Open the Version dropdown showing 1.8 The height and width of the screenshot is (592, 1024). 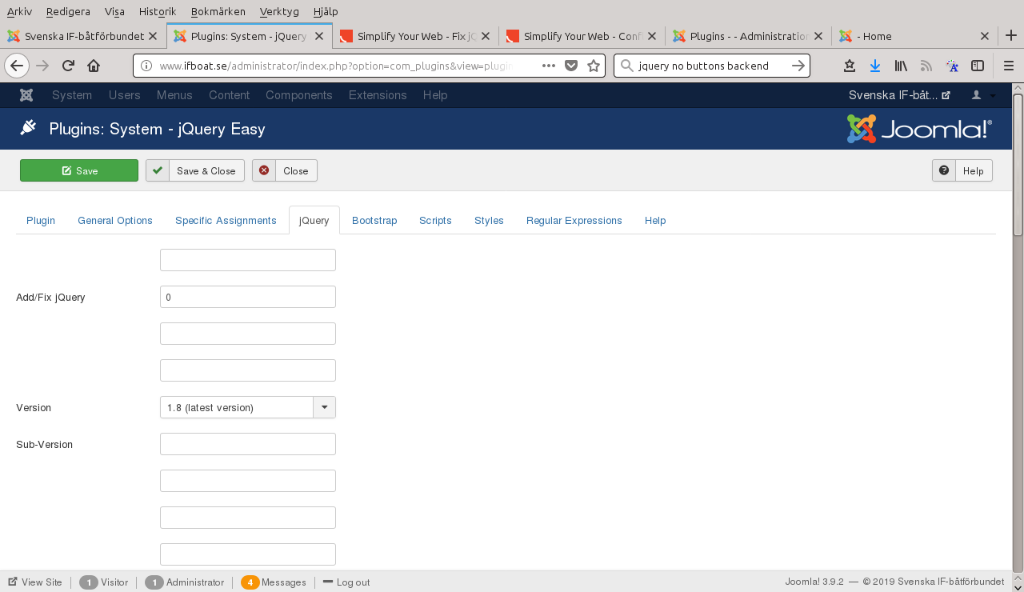click(247, 408)
